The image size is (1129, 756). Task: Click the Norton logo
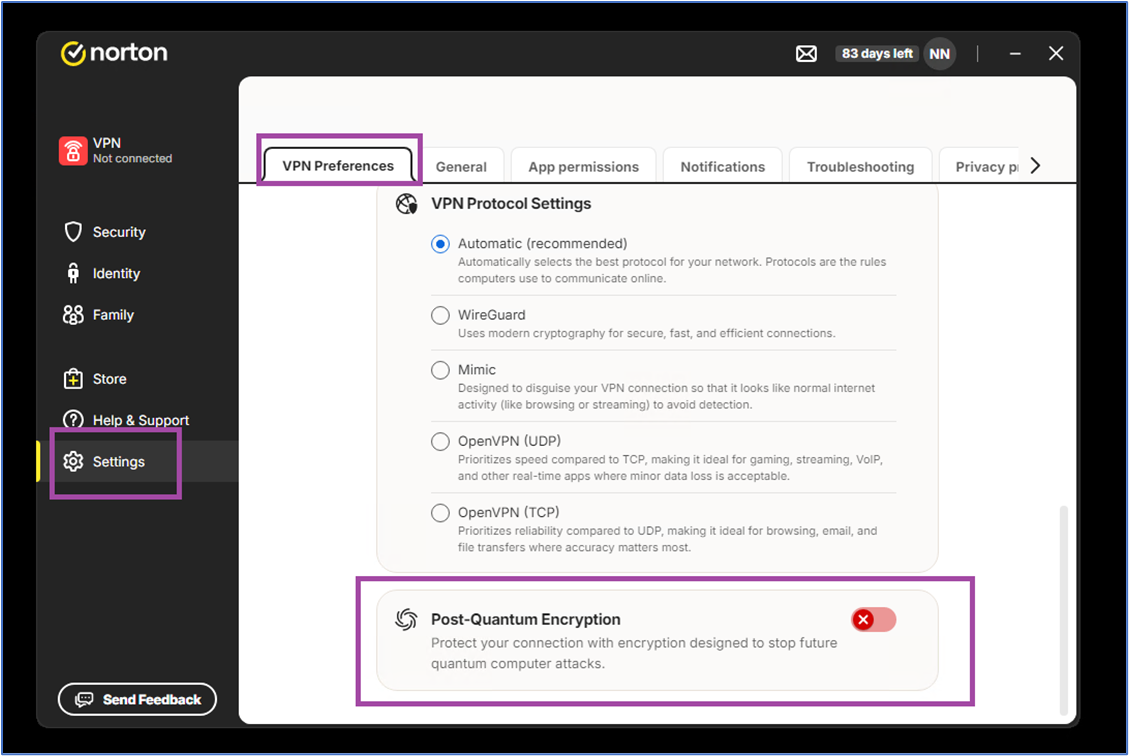114,53
